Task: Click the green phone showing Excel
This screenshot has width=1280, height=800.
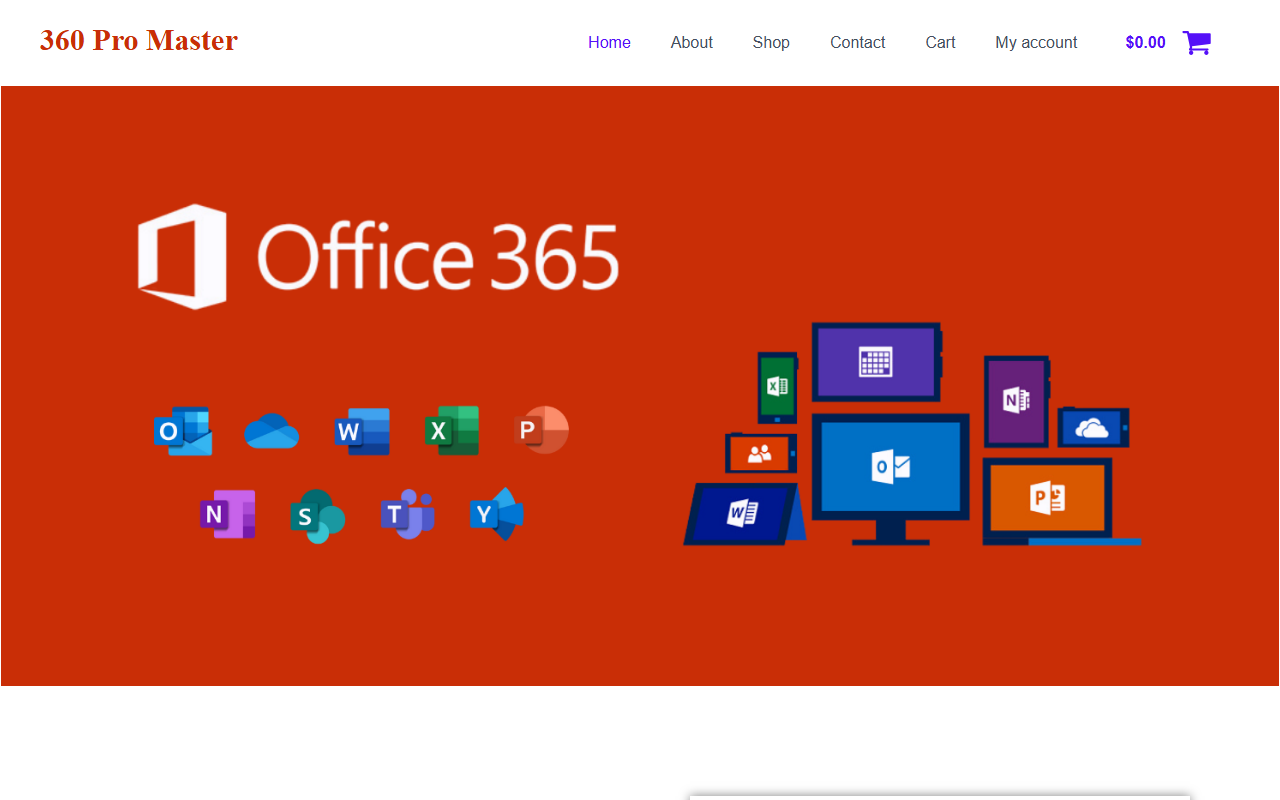Action: pos(777,387)
